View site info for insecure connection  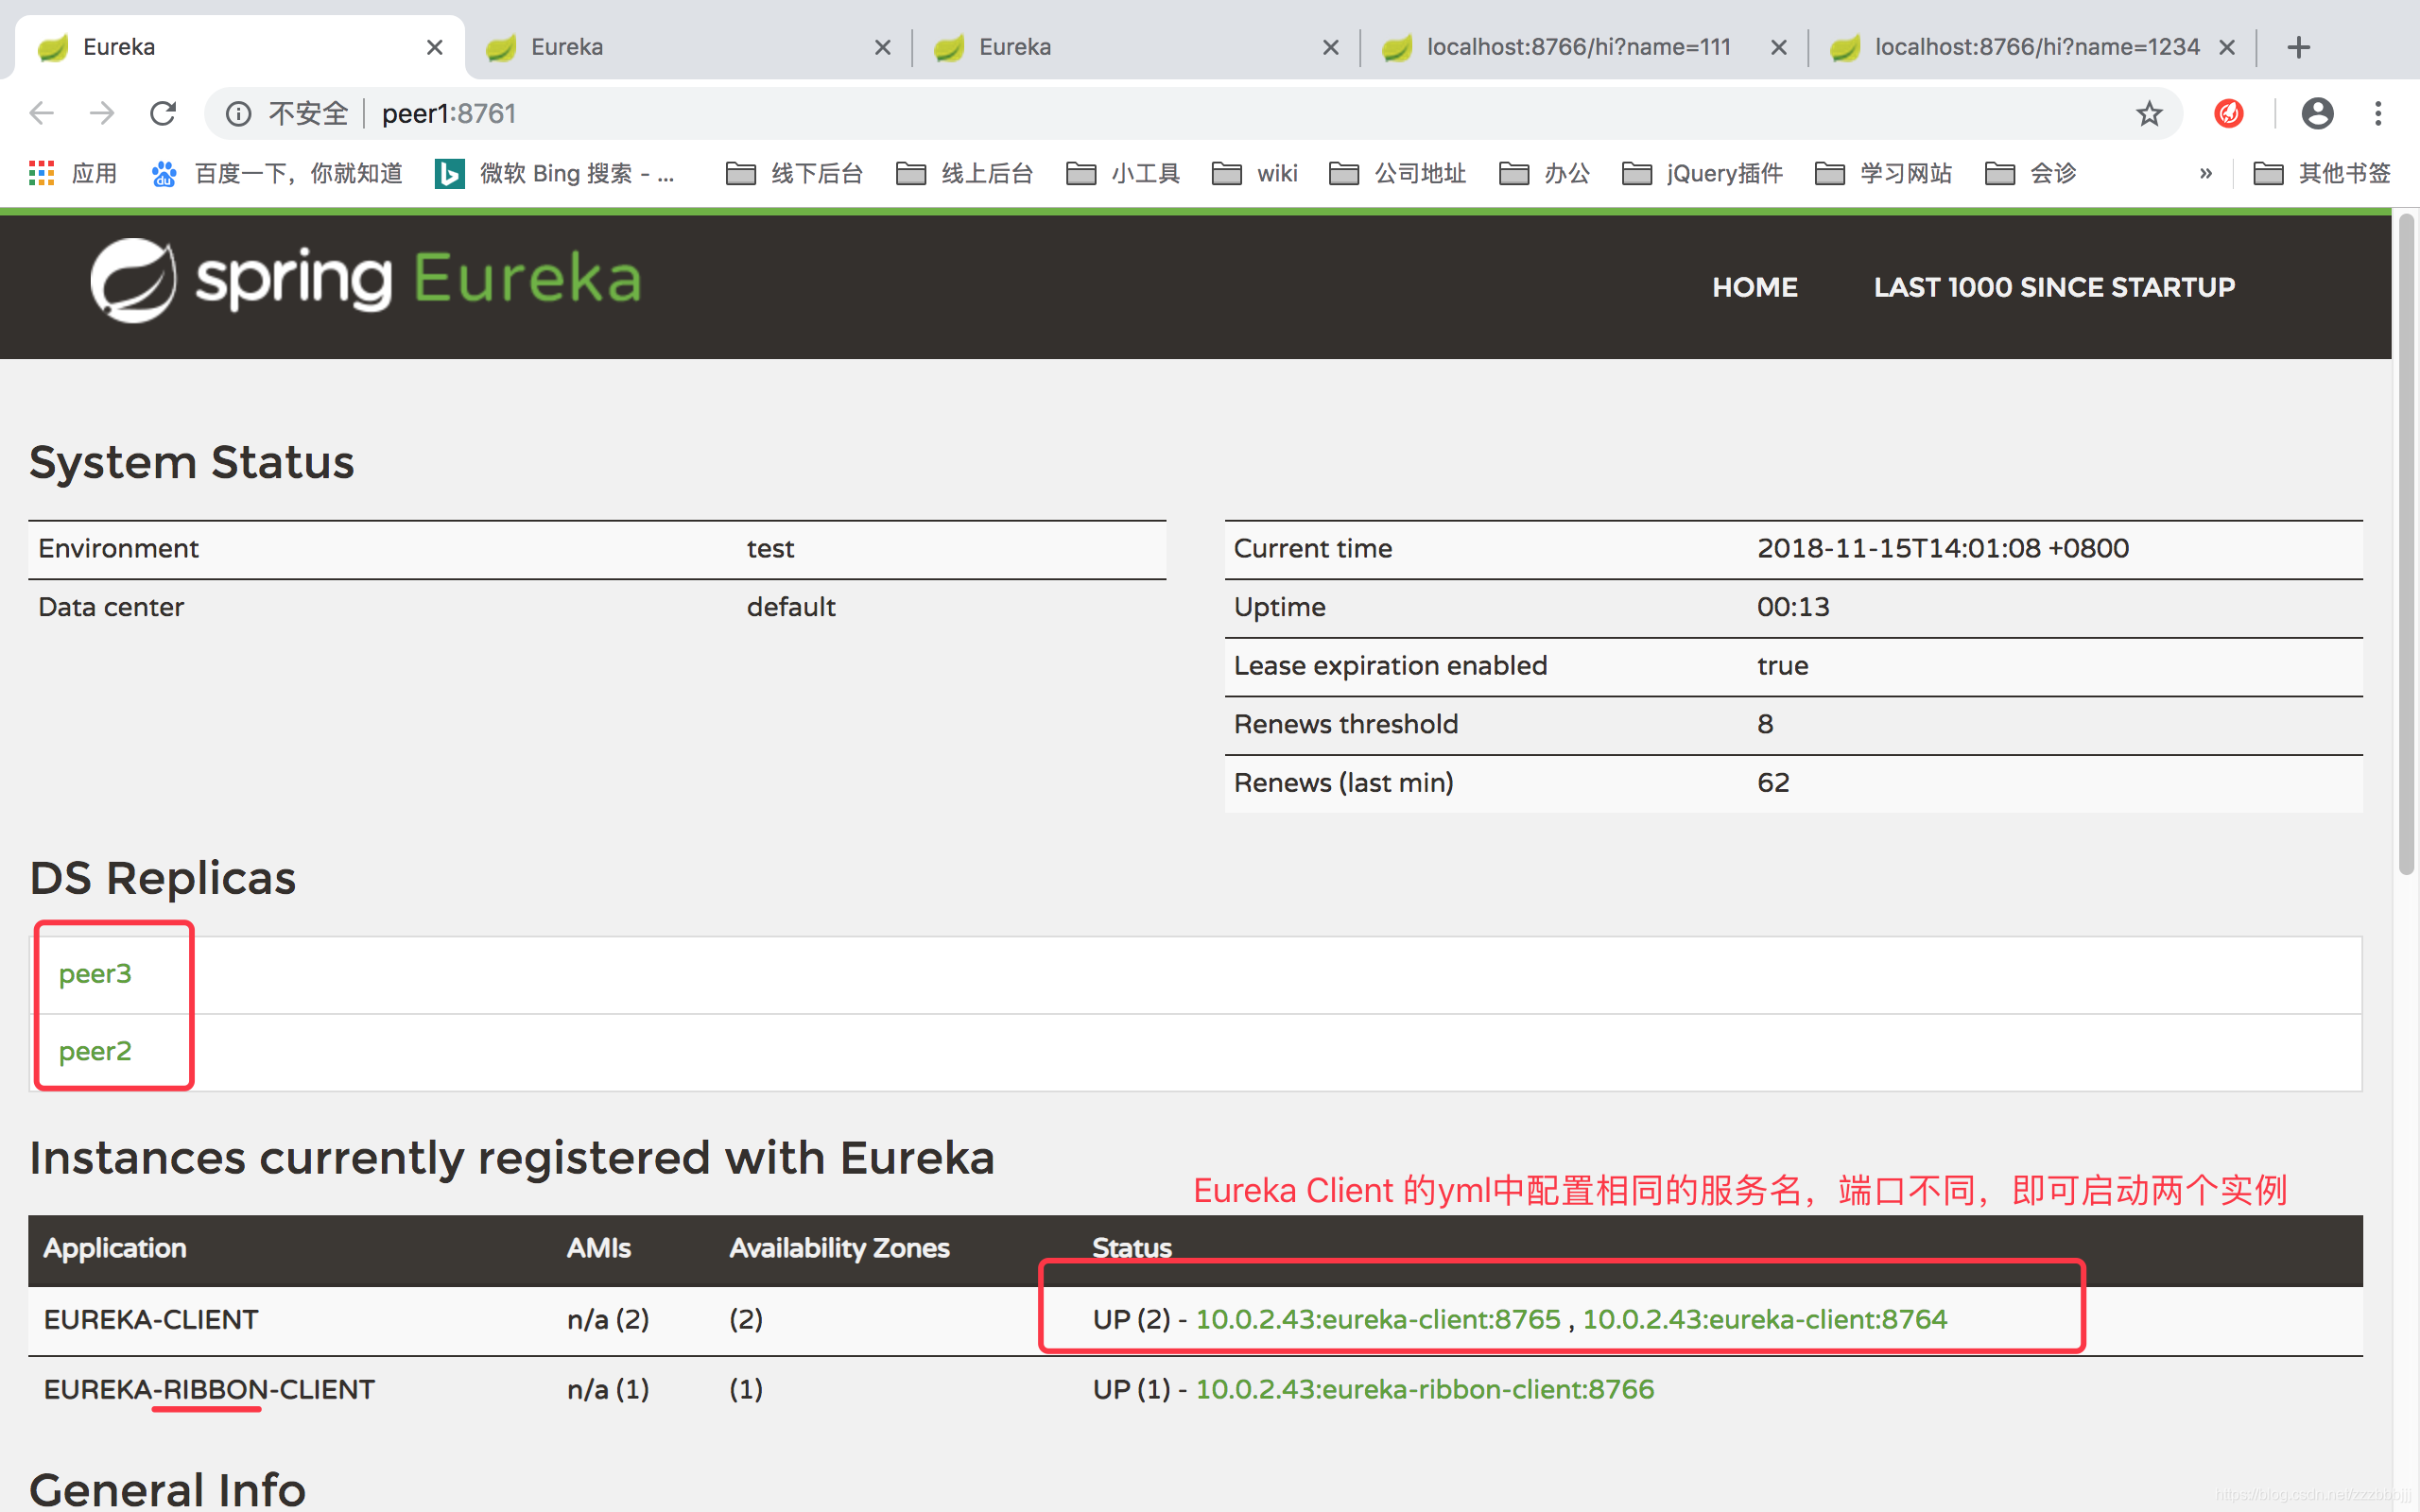[x=238, y=114]
